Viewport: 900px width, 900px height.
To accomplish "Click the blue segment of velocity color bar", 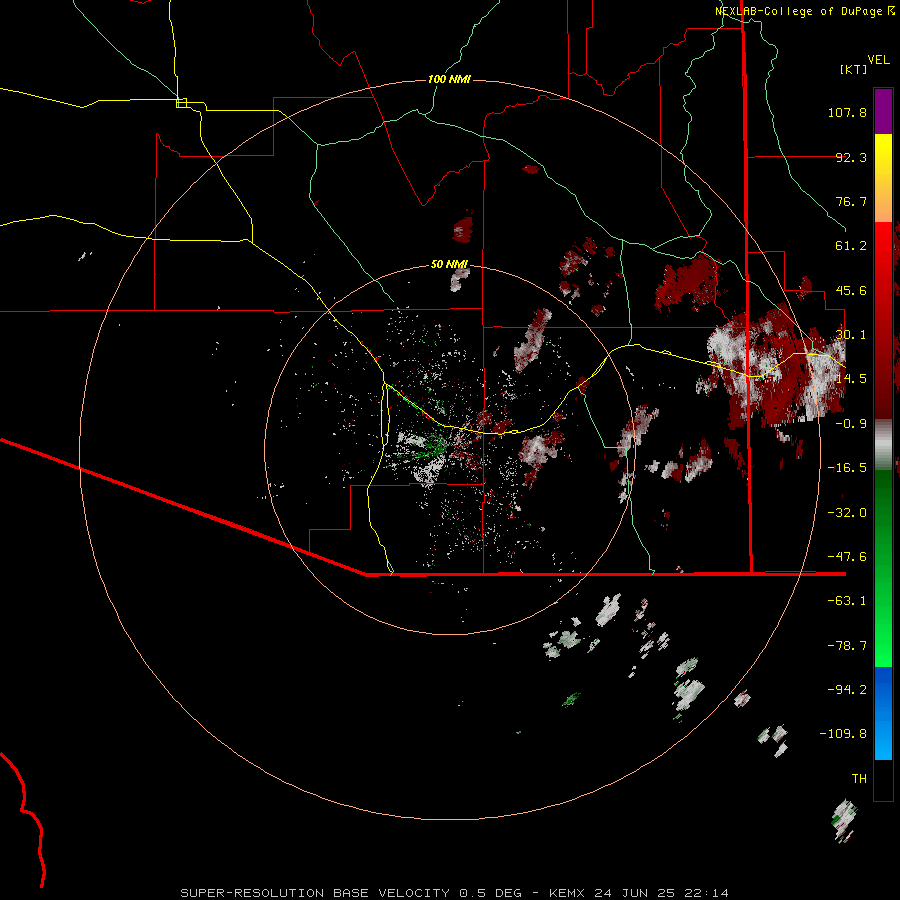I will [x=883, y=713].
